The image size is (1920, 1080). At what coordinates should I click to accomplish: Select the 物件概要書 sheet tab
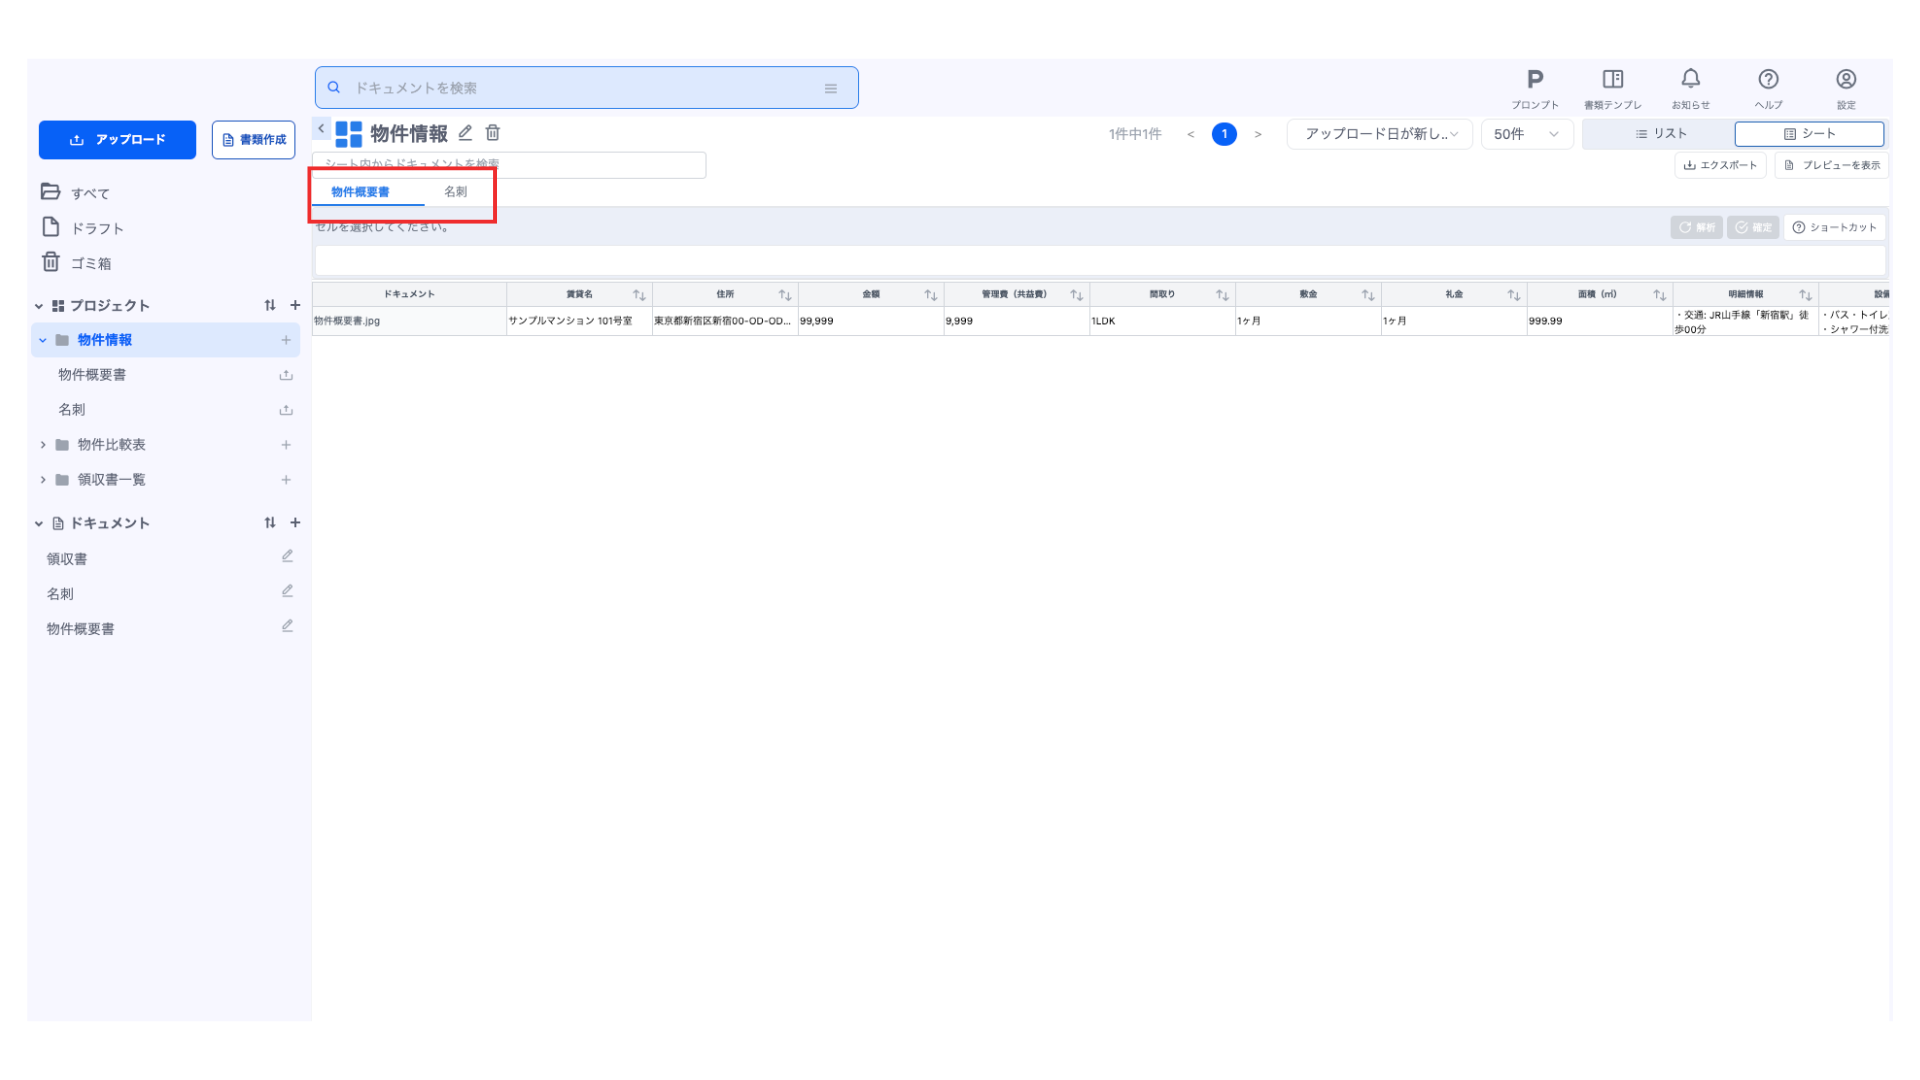coord(360,192)
